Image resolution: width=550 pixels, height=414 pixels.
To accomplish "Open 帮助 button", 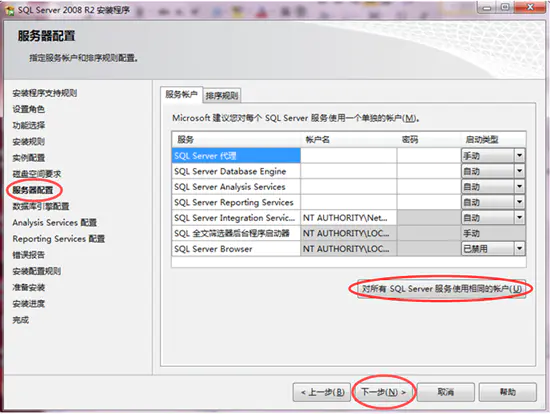I will pos(508,392).
